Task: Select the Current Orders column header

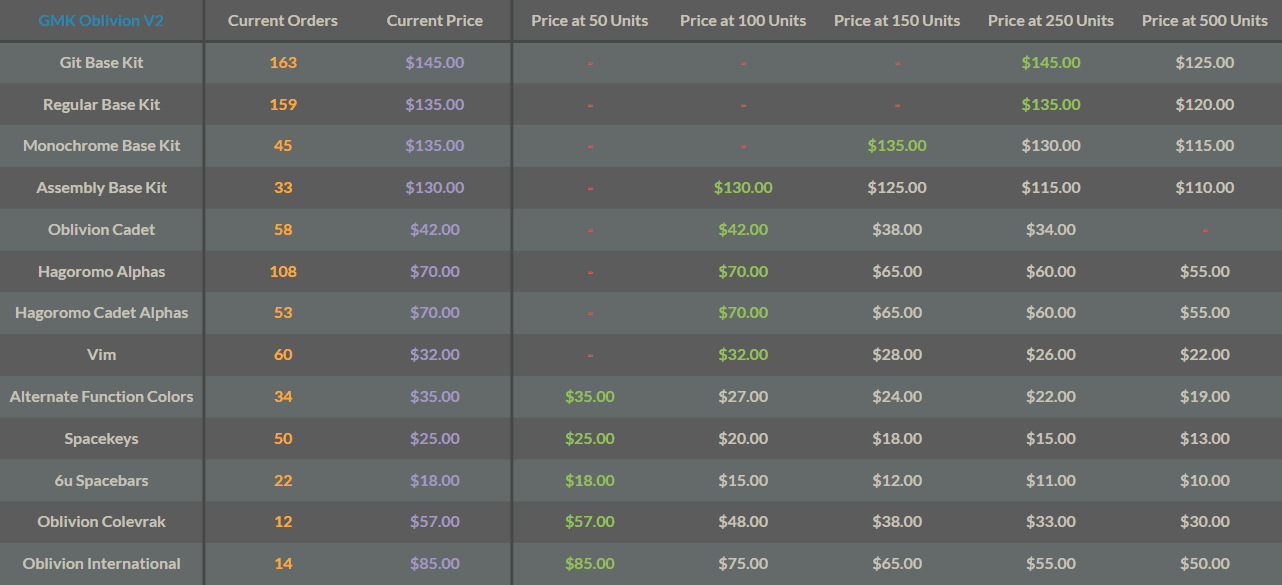Action: pyautogui.click(x=283, y=21)
